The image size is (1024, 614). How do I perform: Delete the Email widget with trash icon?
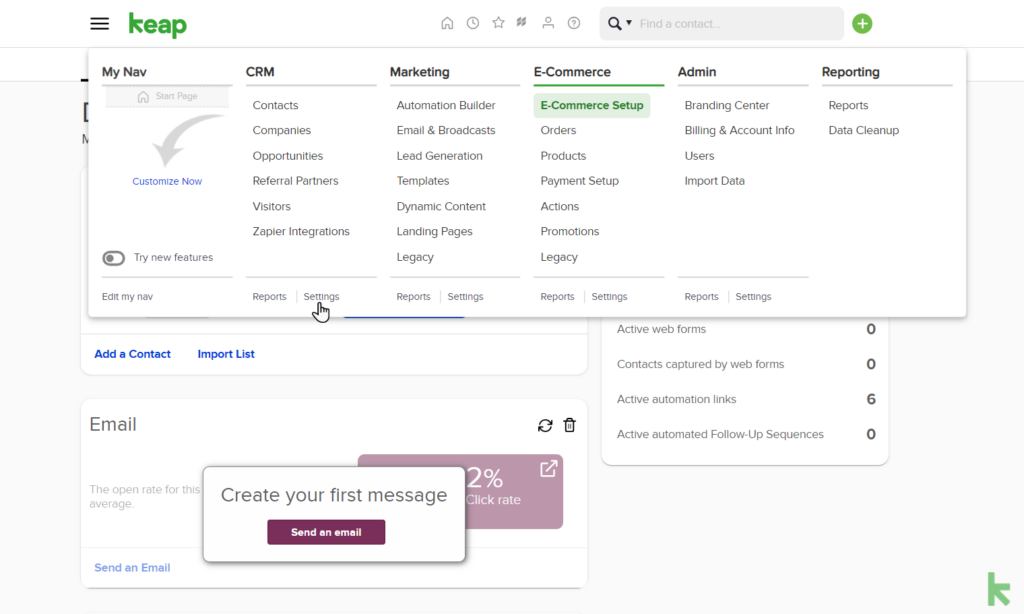569,425
